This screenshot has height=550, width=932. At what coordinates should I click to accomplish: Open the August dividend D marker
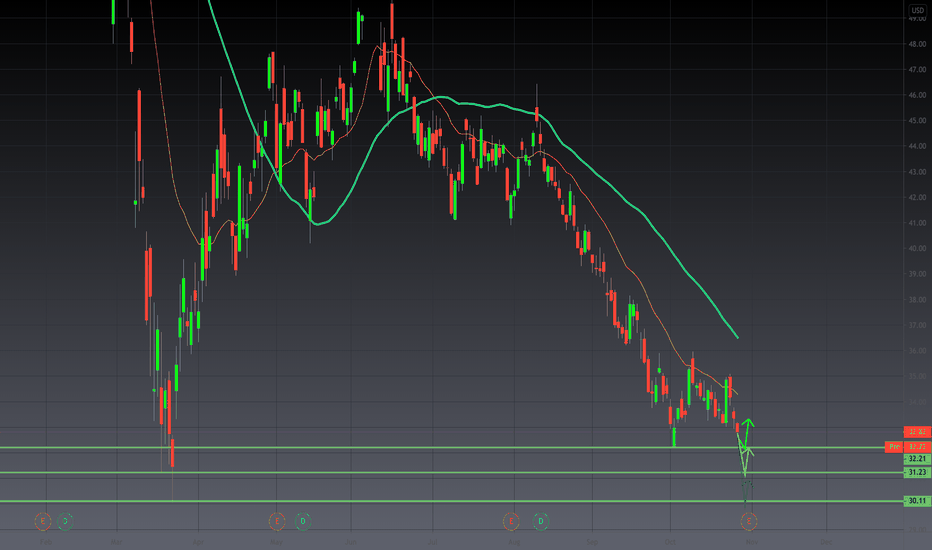point(540,521)
